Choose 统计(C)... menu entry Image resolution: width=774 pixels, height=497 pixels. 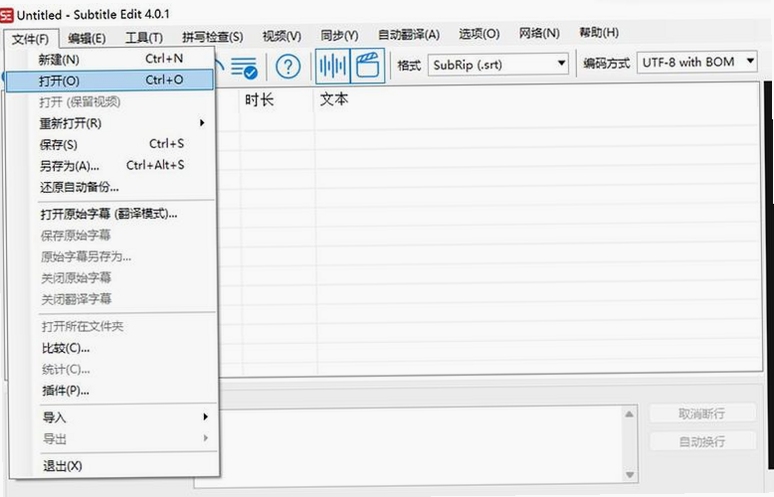click(x=114, y=369)
